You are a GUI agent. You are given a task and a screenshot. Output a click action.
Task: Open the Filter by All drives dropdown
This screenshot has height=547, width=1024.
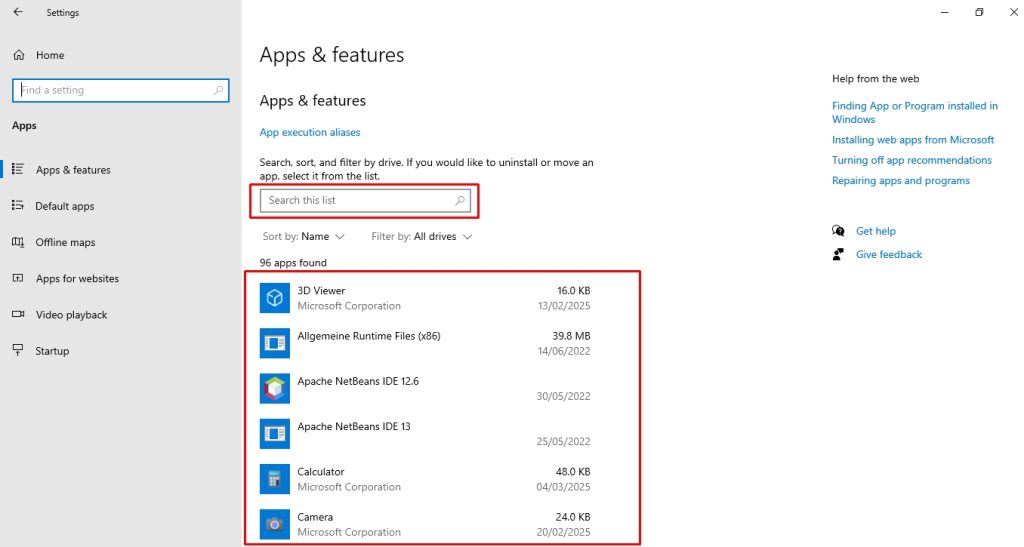[x=421, y=236]
